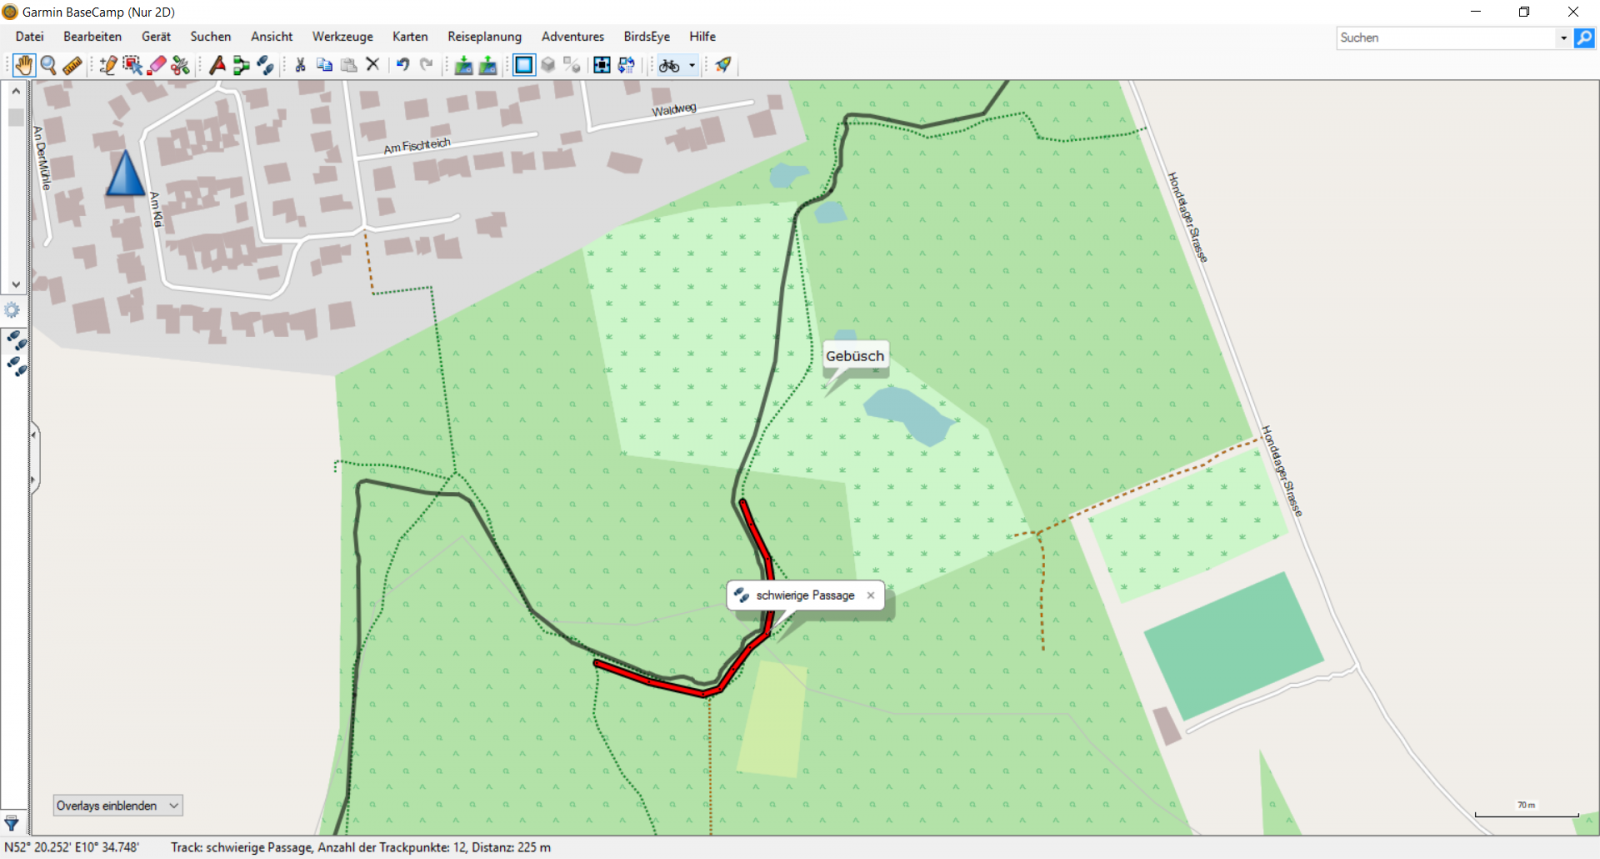Image resolution: width=1600 pixels, height=859 pixels.
Task: Close the schwierige Passage tooltip
Action: pos(871,595)
